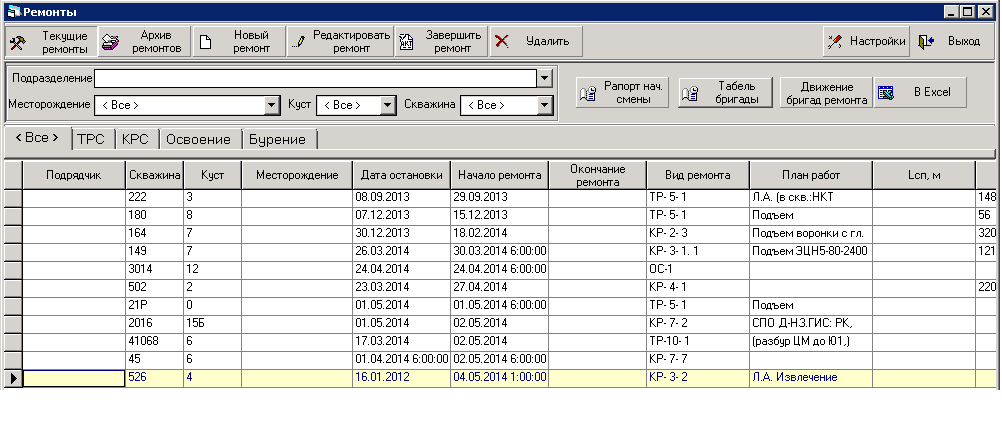1002x426 pixels.
Task: Click the row selector arrow of row 526
Action: pyautogui.click(x=13, y=379)
